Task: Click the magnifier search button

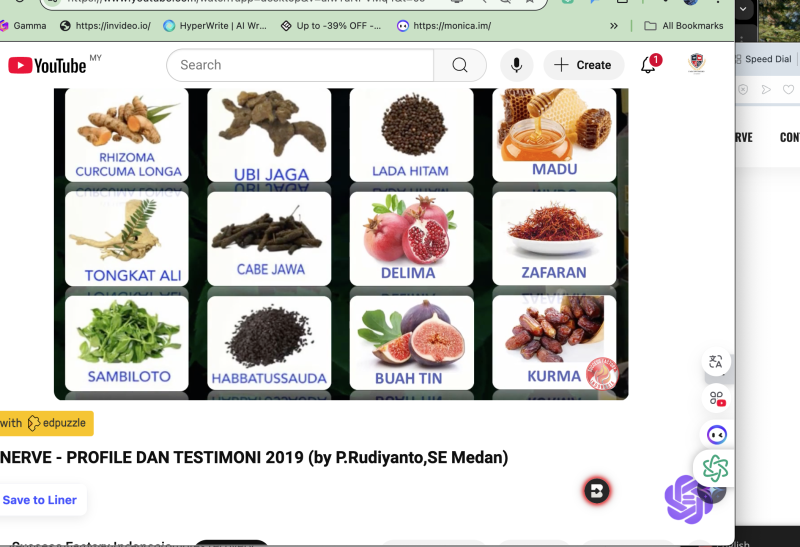Action: [460, 65]
